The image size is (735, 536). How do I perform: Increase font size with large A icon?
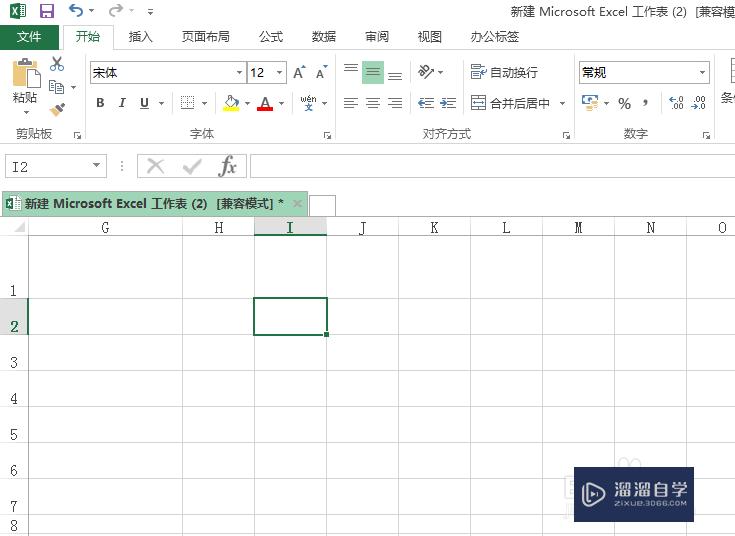coord(299,73)
